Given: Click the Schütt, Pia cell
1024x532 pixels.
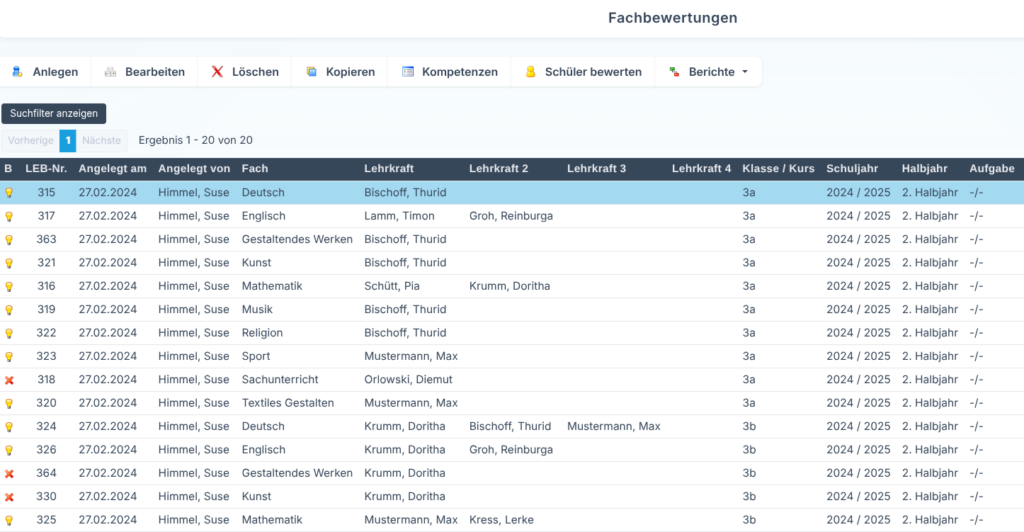Looking at the screenshot, I should pos(392,287).
